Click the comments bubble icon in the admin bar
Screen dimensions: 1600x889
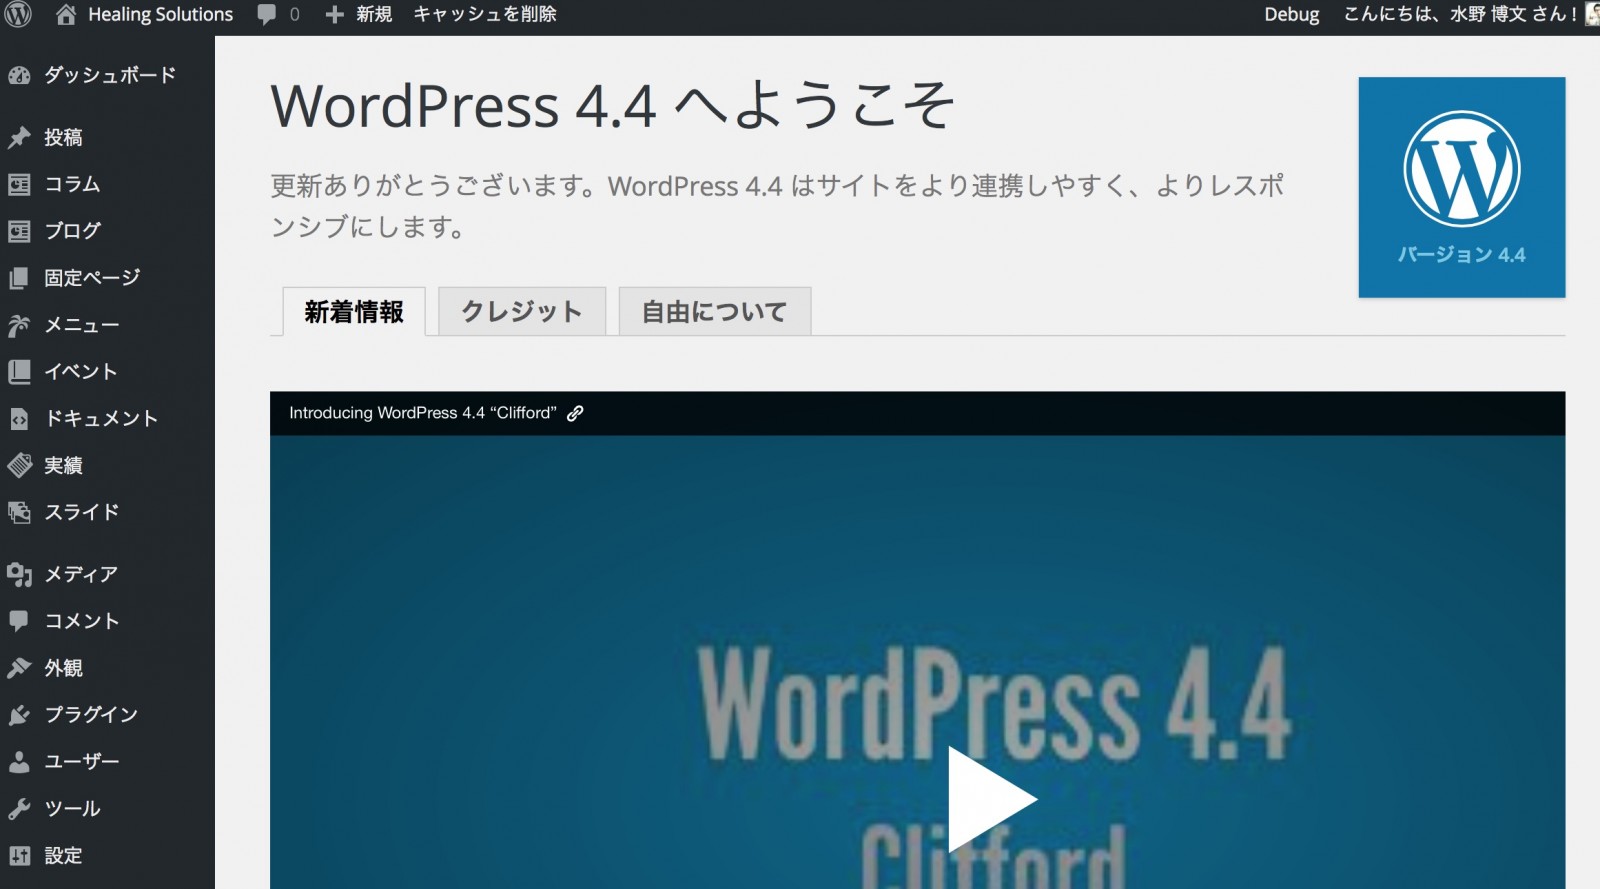point(267,15)
